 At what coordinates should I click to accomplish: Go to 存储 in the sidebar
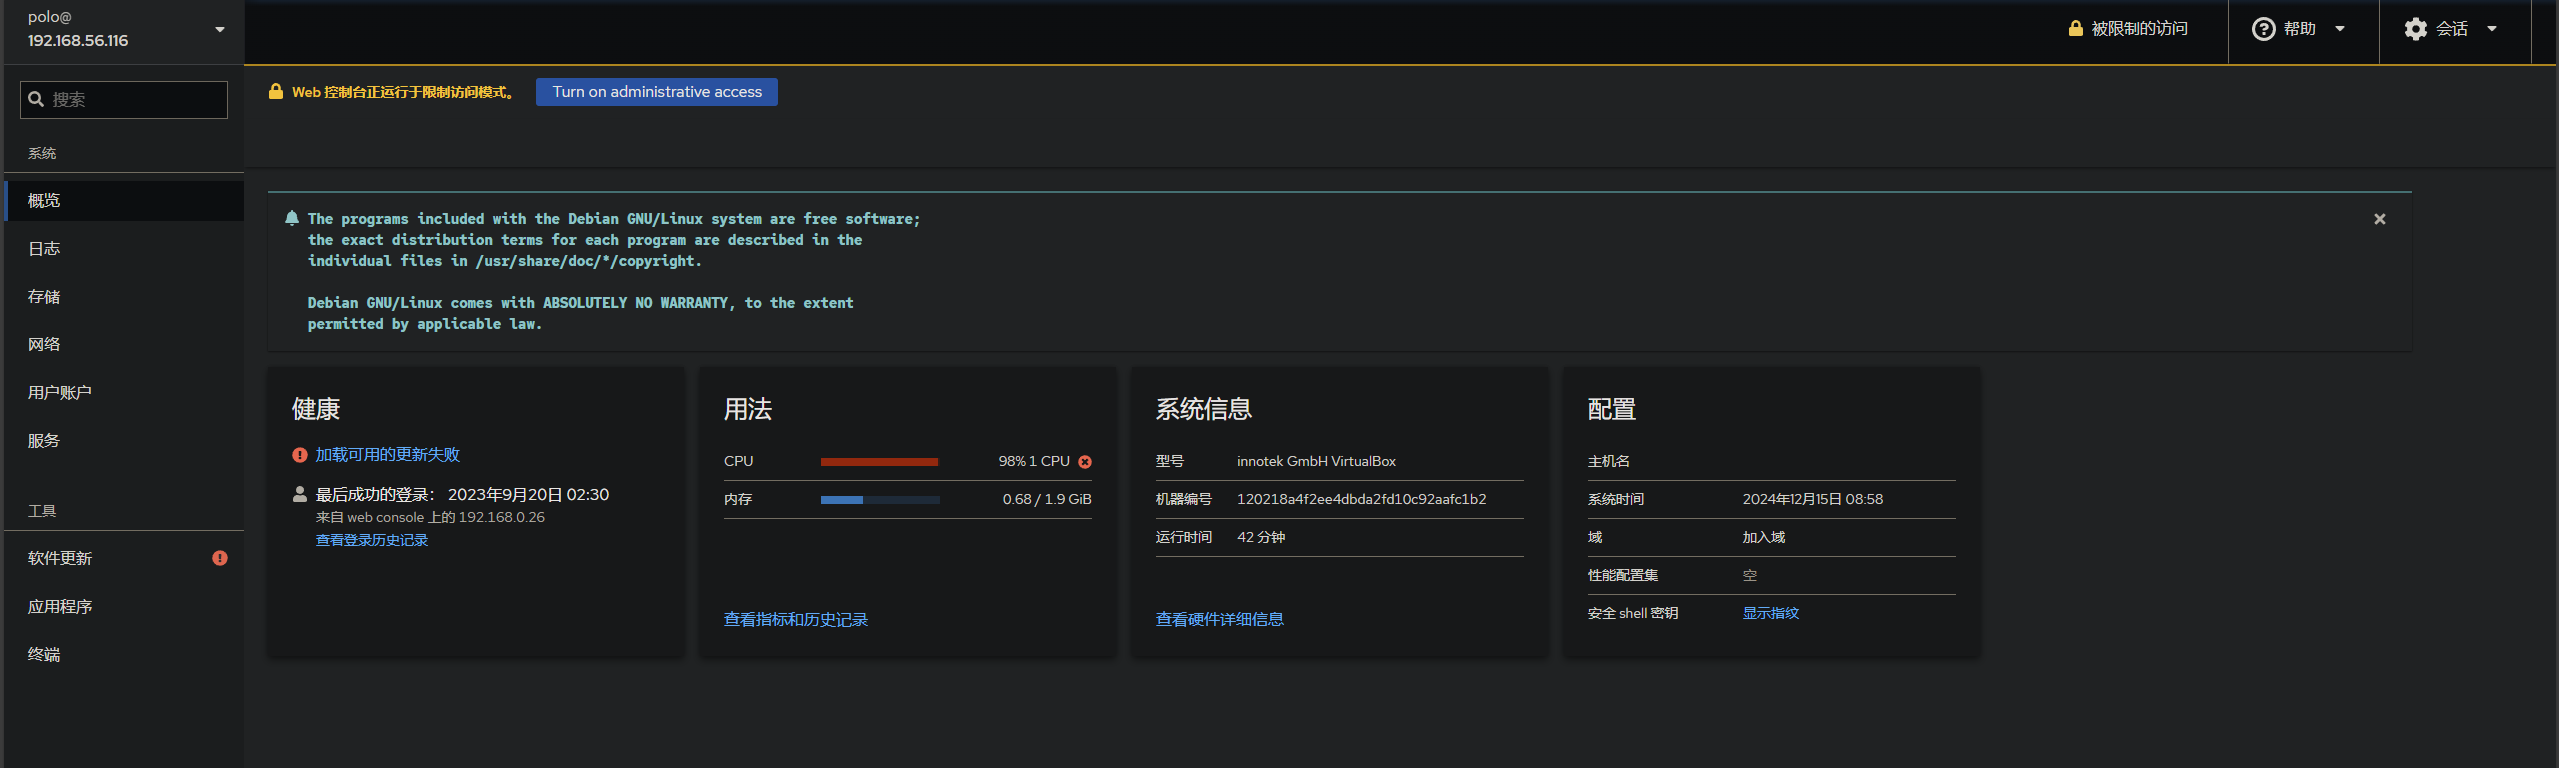click(x=44, y=297)
